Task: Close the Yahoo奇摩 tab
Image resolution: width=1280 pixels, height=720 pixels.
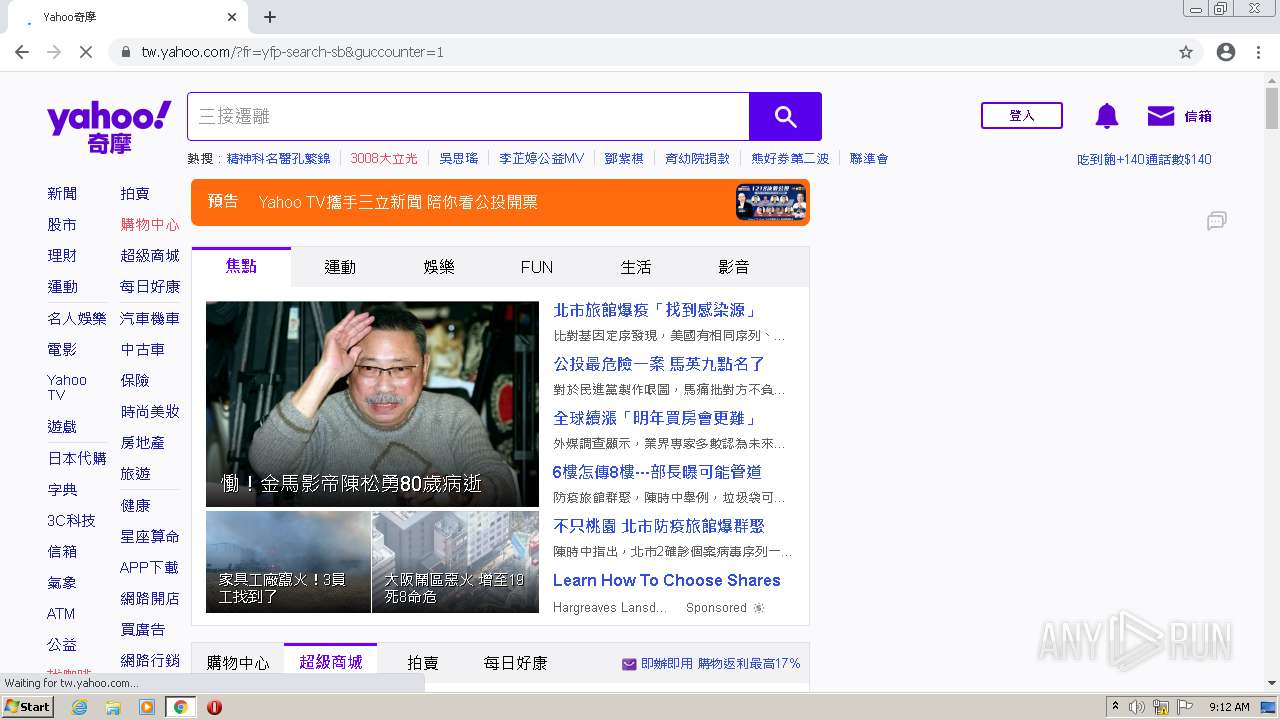Action: point(232,17)
